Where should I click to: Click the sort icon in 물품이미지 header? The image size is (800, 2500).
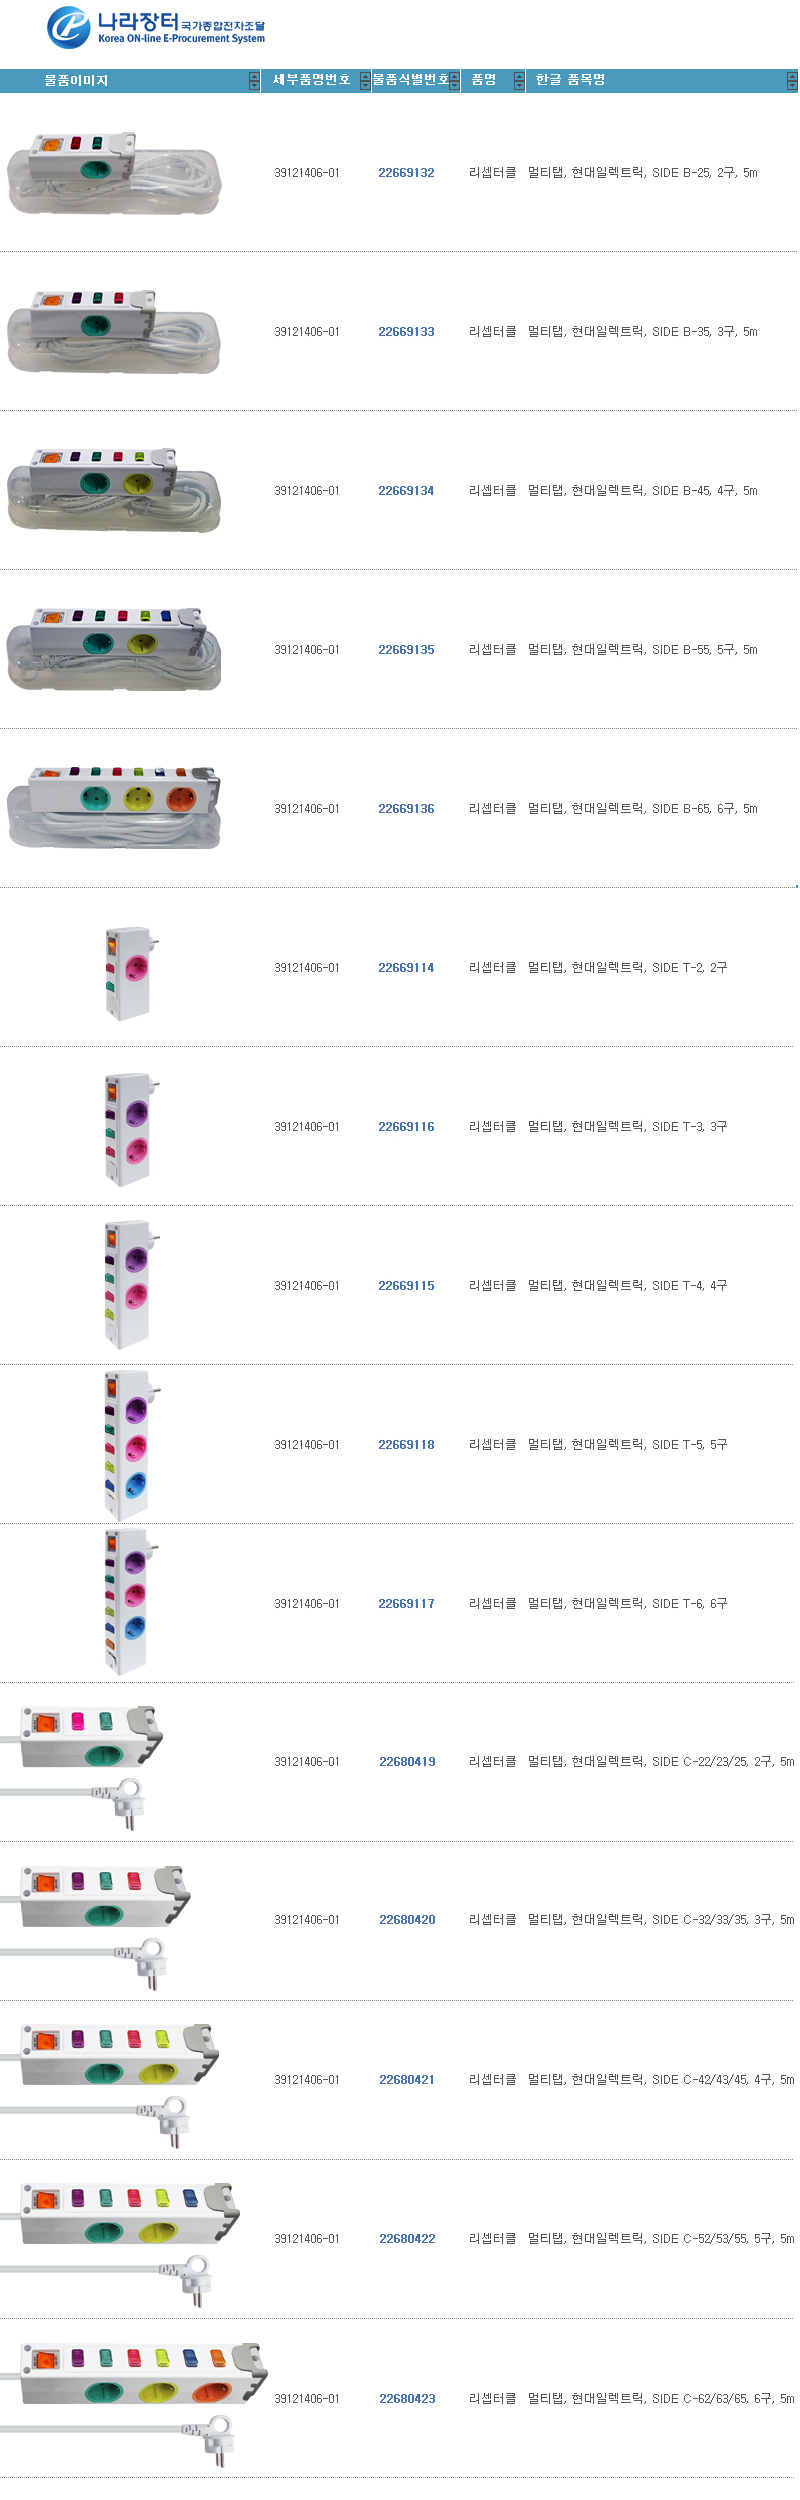point(254,81)
